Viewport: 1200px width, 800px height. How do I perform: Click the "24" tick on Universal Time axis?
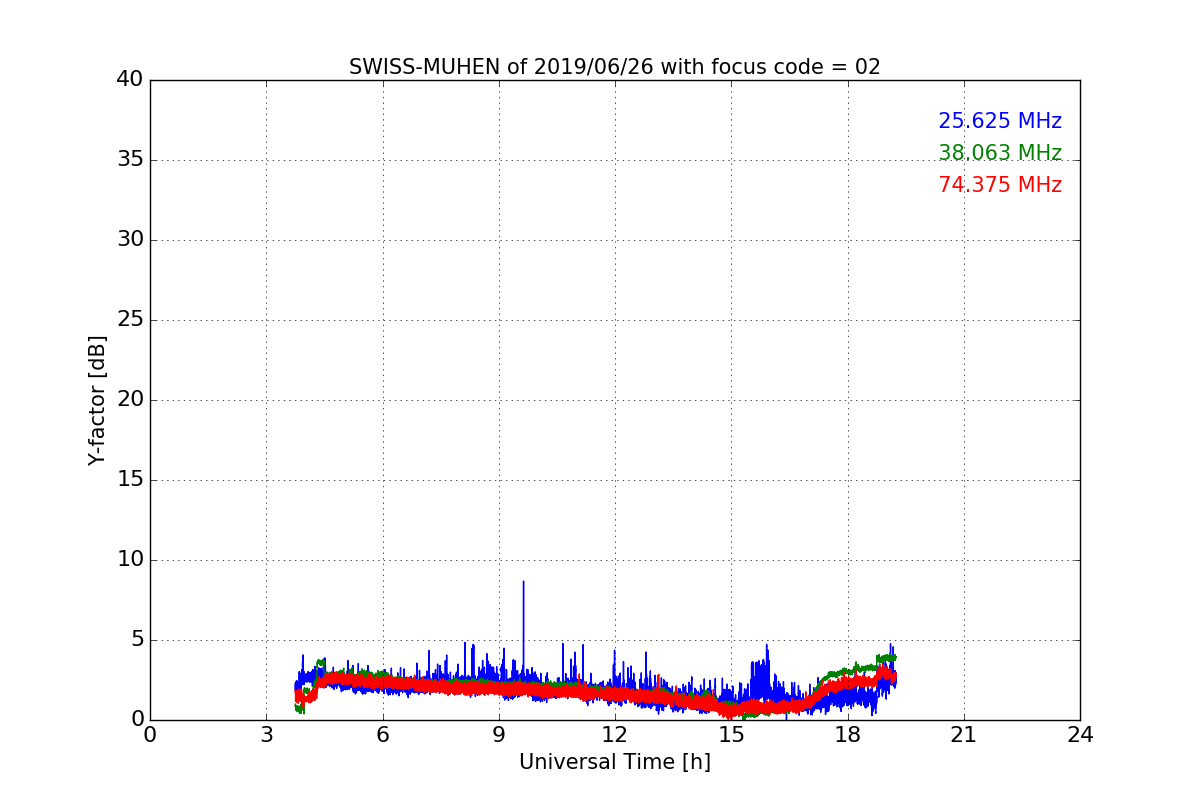[1080, 735]
